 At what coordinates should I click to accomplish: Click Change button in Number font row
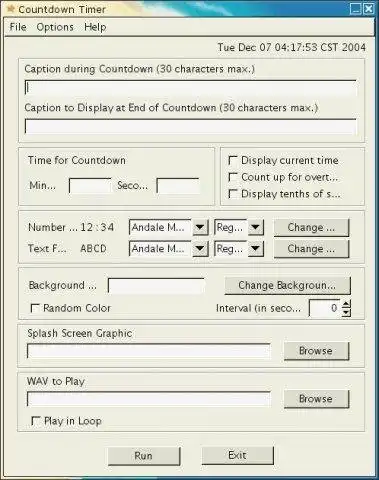(x=311, y=227)
